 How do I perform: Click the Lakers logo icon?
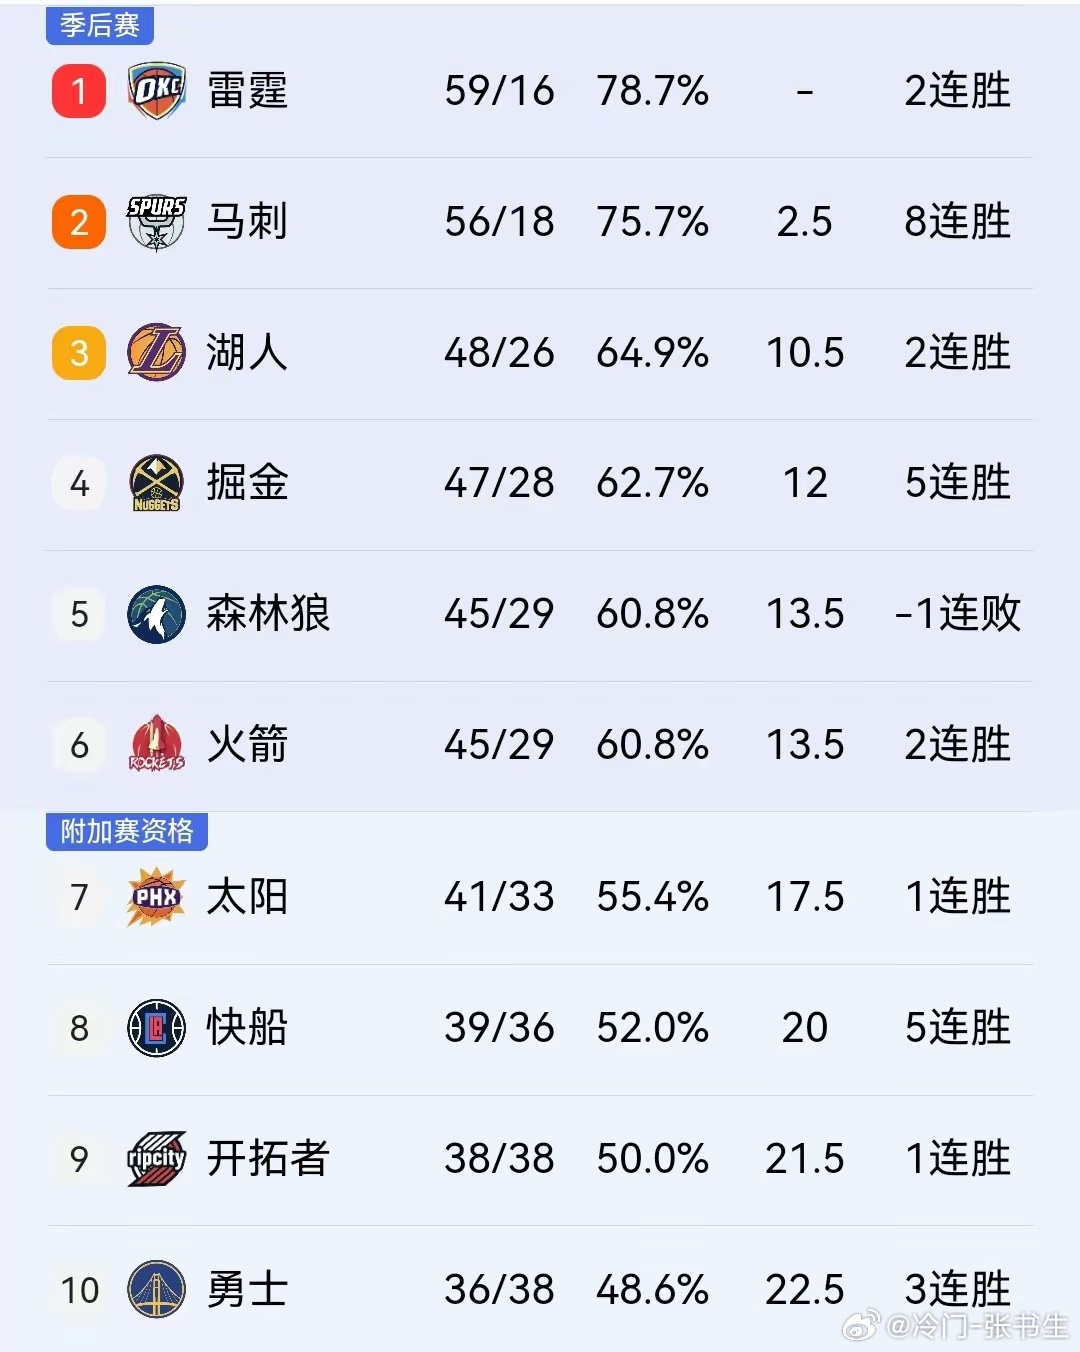[155, 353]
